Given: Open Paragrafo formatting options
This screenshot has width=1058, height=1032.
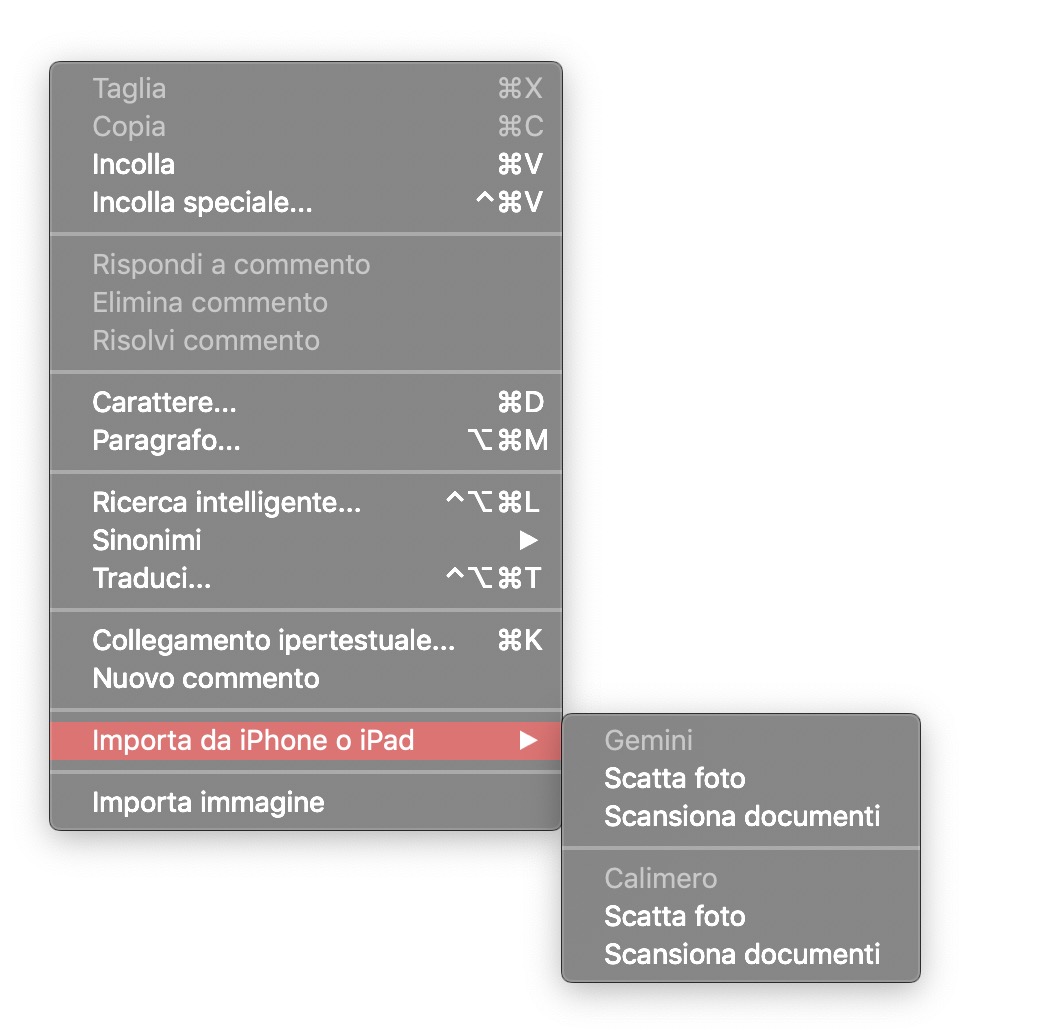Looking at the screenshot, I should (x=166, y=441).
